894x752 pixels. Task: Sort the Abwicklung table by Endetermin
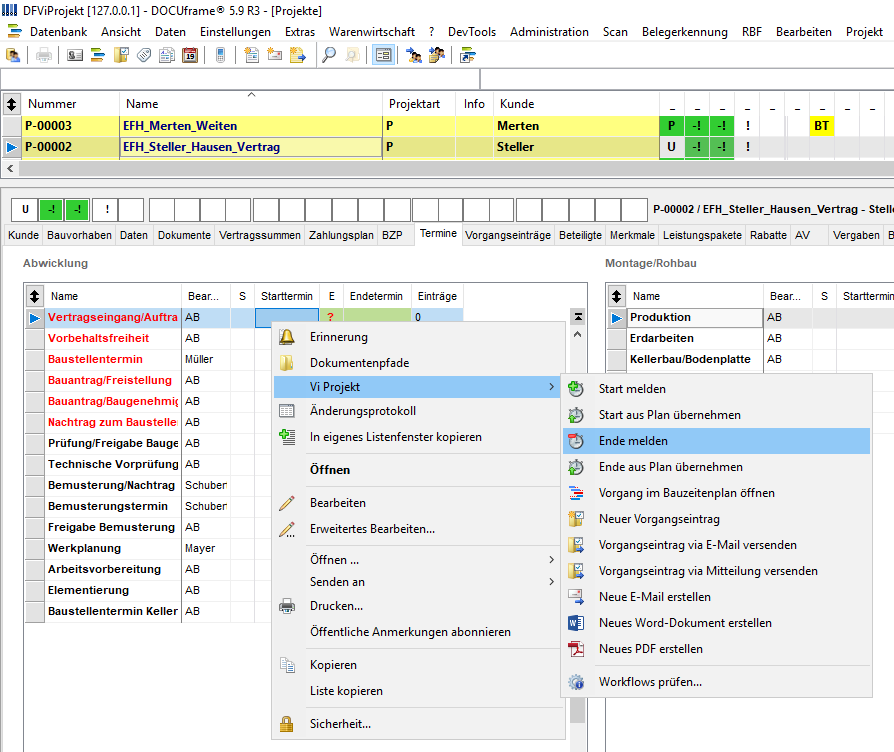click(376, 296)
